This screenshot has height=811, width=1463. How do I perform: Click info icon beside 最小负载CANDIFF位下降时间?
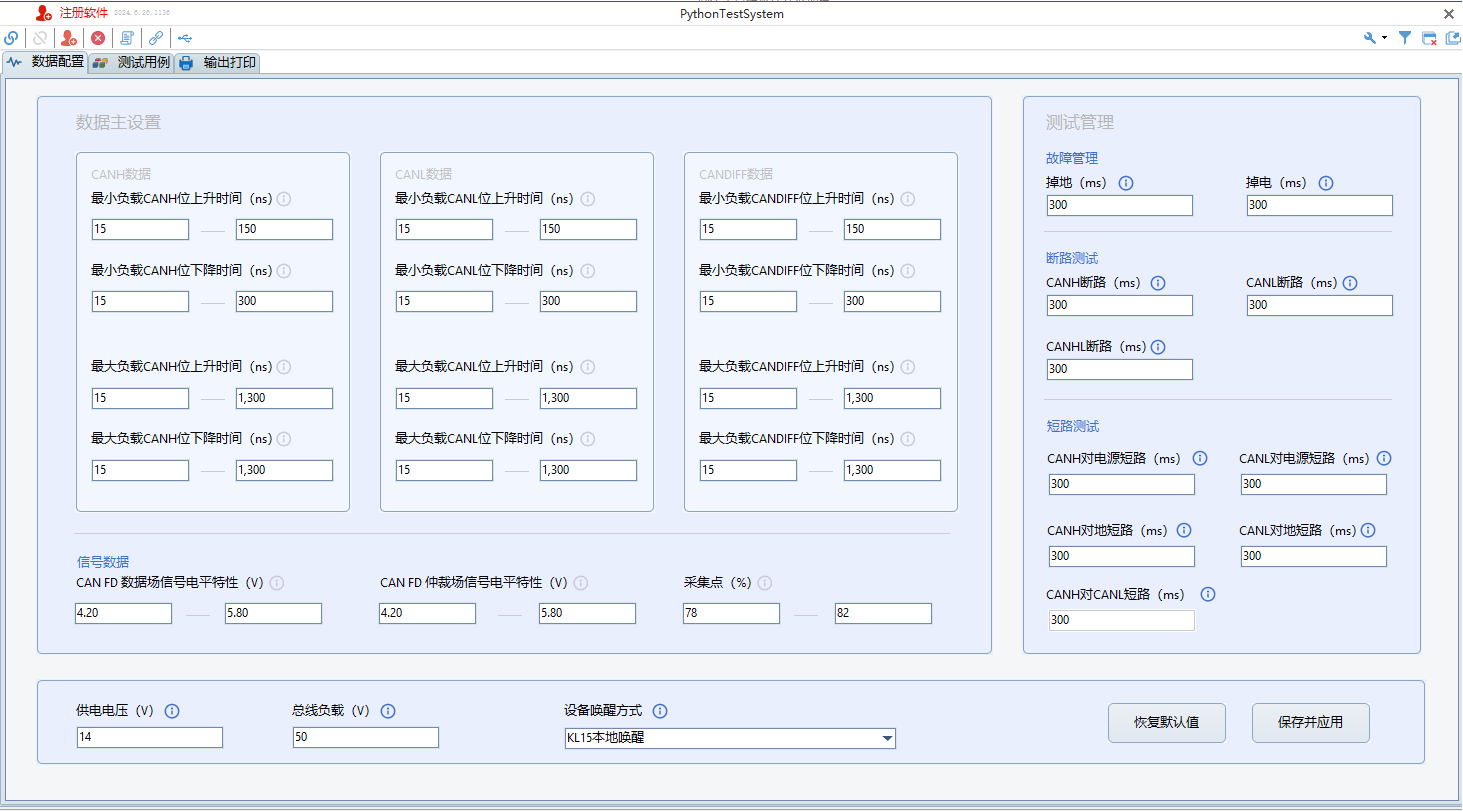point(908,271)
